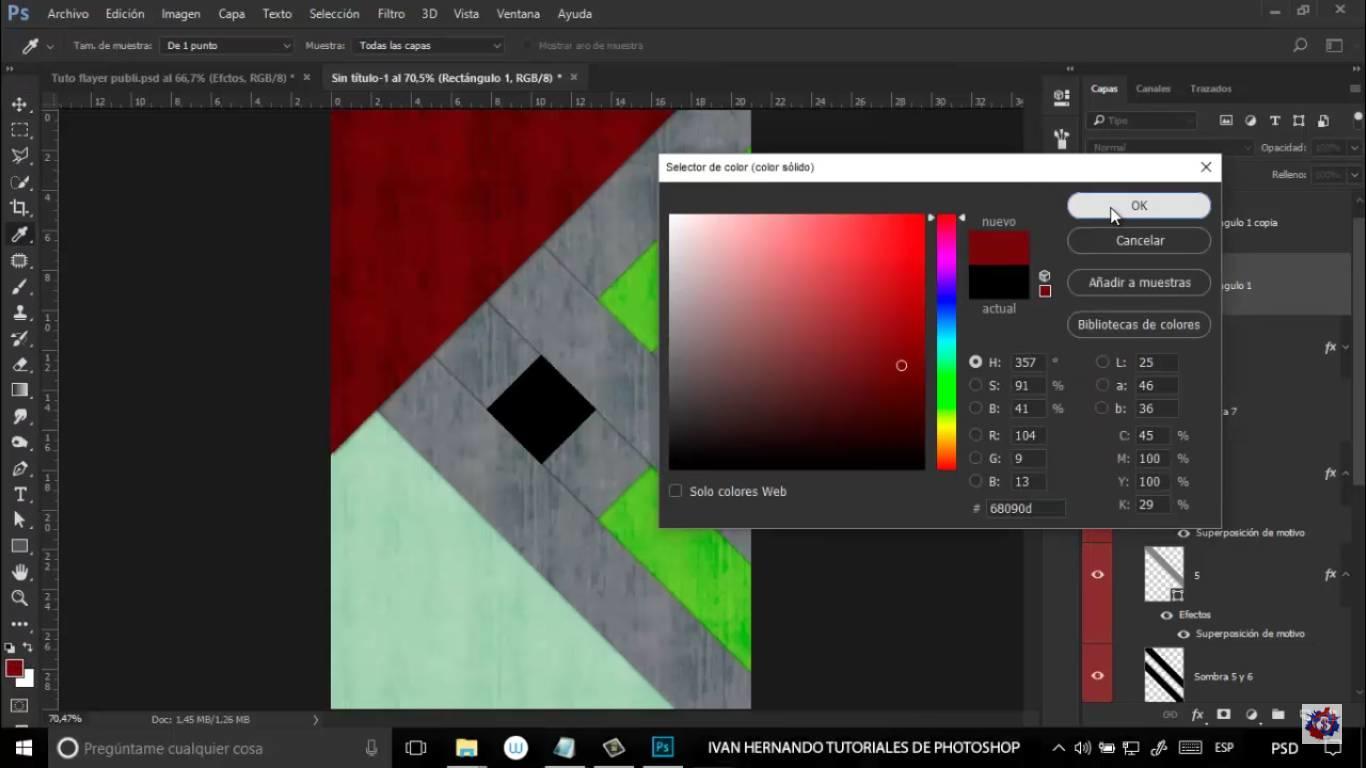This screenshot has width=1366, height=768.
Task: Switch to the Canales tab
Action: (1152, 88)
